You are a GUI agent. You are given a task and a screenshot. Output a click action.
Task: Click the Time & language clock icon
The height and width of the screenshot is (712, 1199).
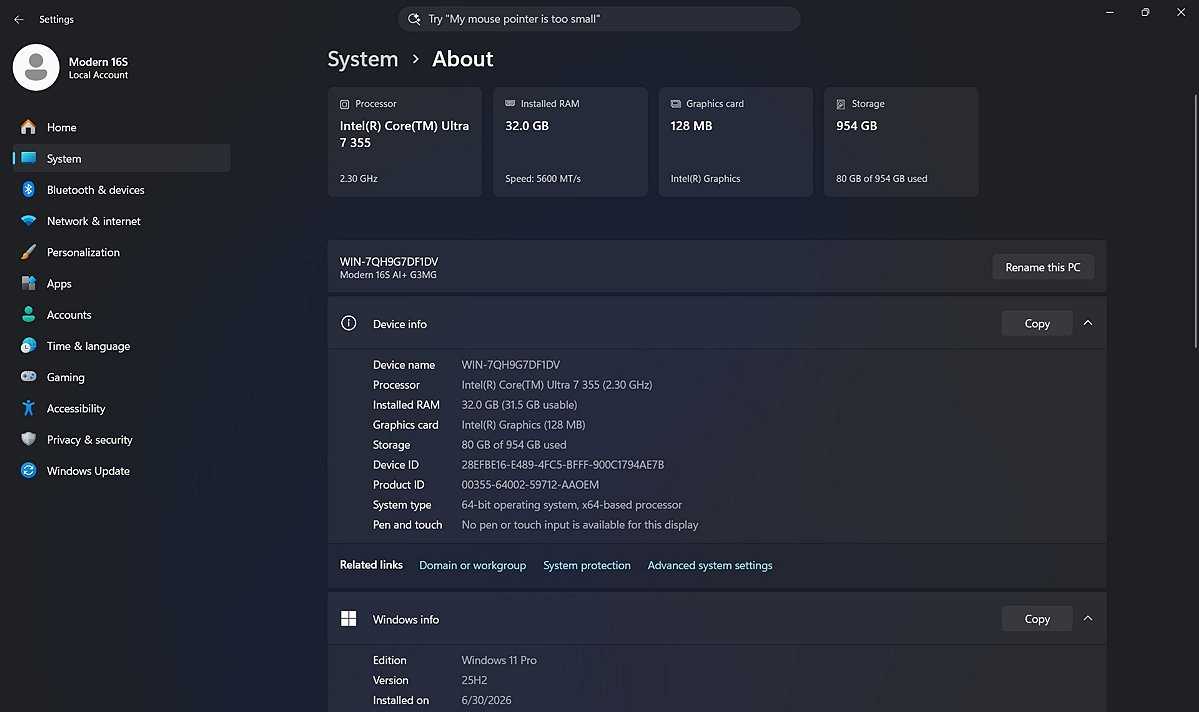point(28,346)
